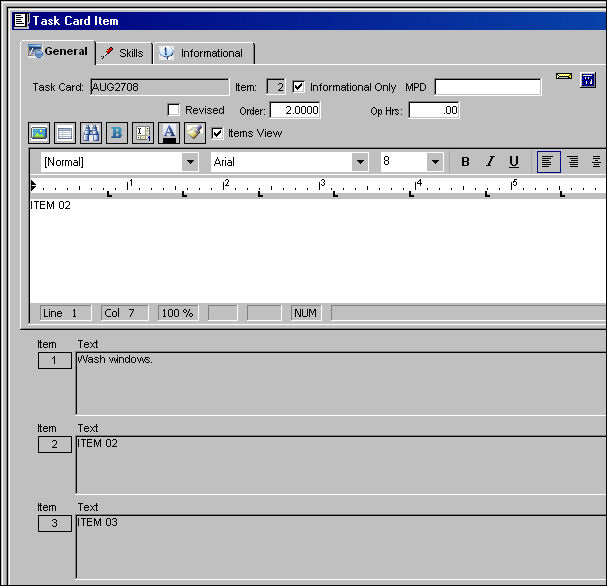607x586 pixels.
Task: Toggle bold B in editor toolbar
Action: [x=465, y=162]
